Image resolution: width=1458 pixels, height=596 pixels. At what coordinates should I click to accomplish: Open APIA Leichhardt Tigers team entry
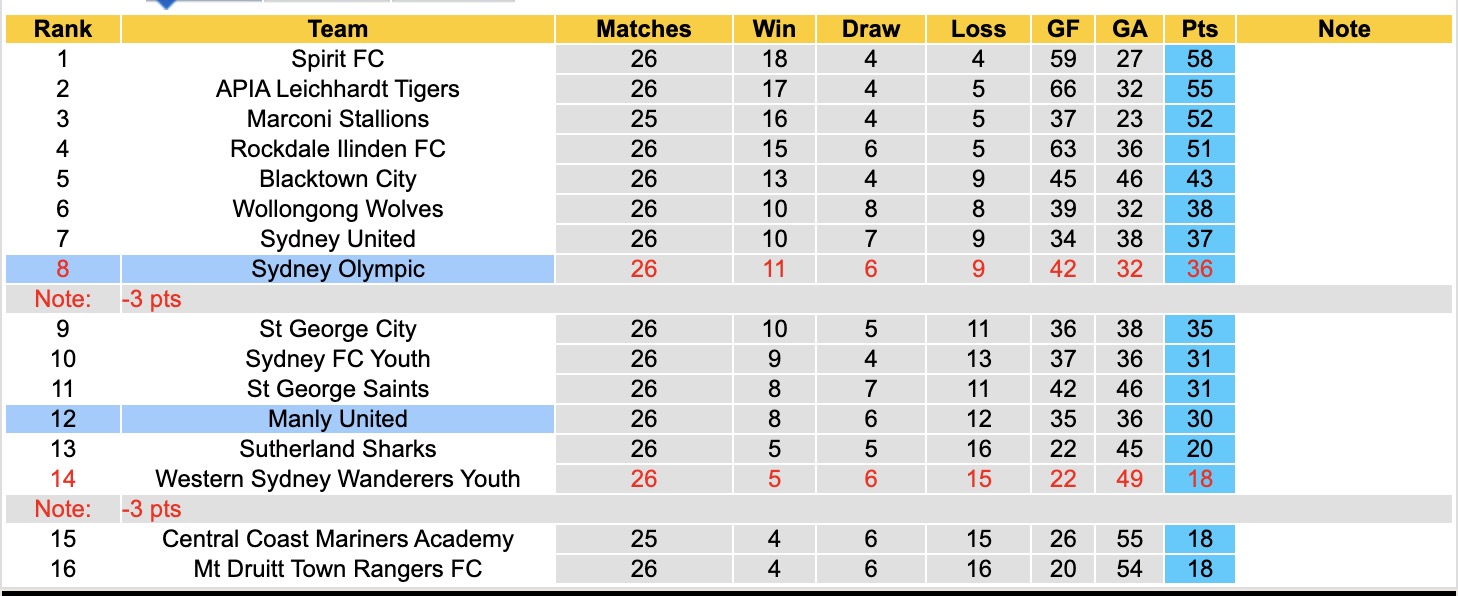coord(338,89)
